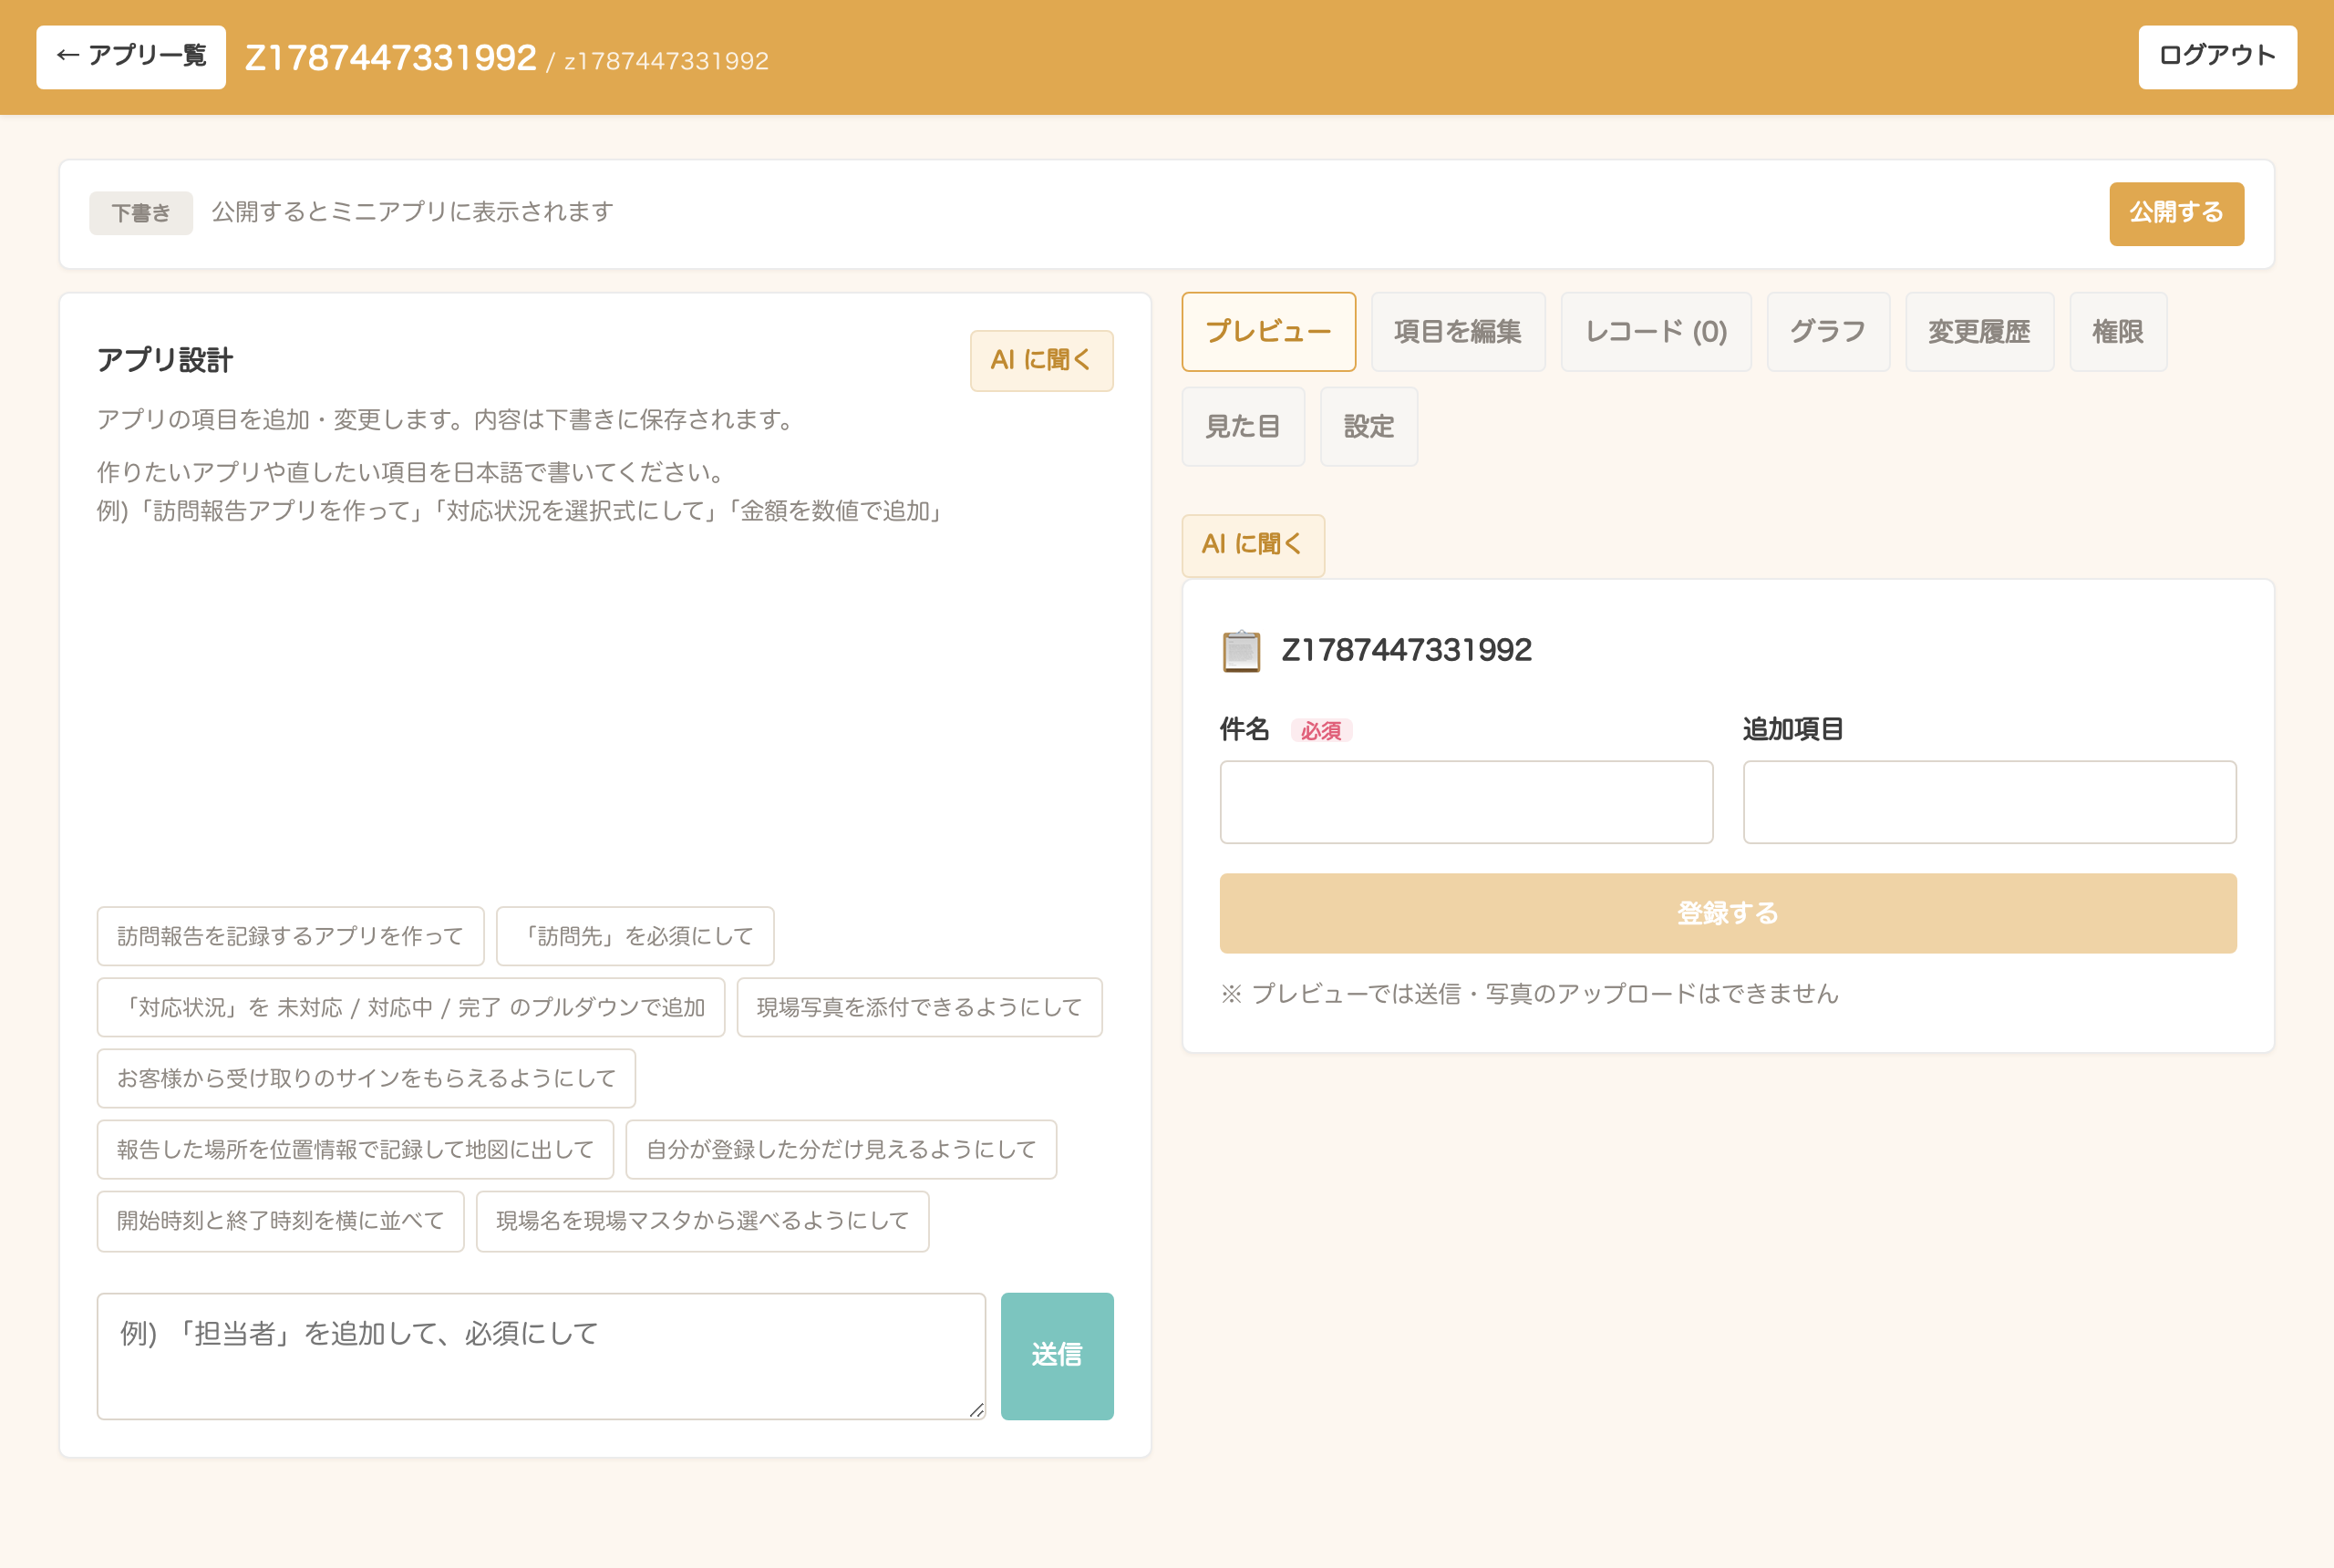Click the 登録する button in the preview

(x=1727, y=913)
